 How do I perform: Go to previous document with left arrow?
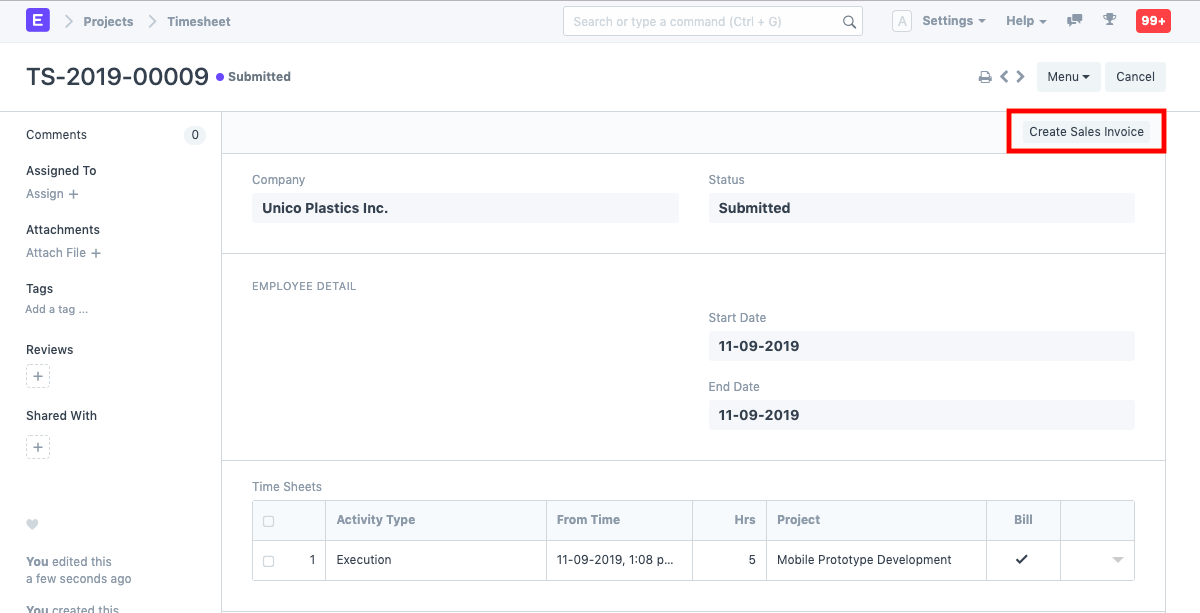[x=1004, y=76]
